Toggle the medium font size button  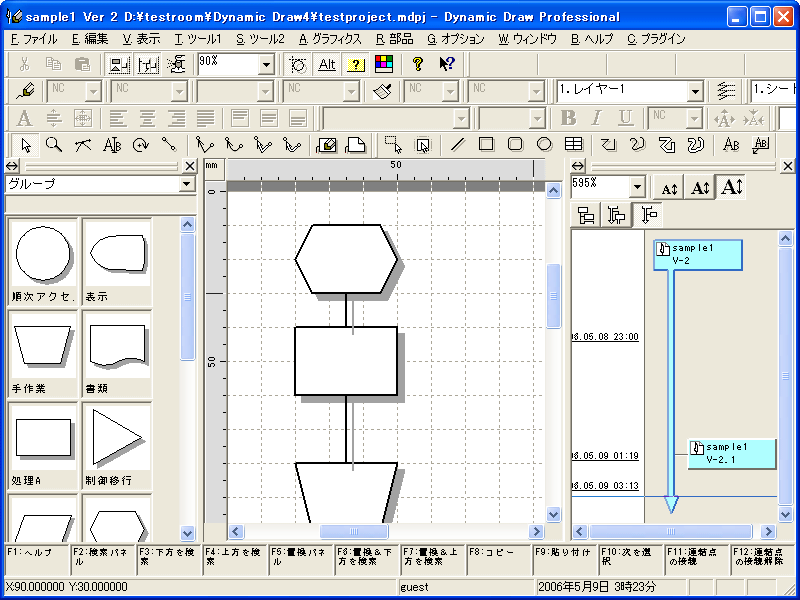pos(700,187)
